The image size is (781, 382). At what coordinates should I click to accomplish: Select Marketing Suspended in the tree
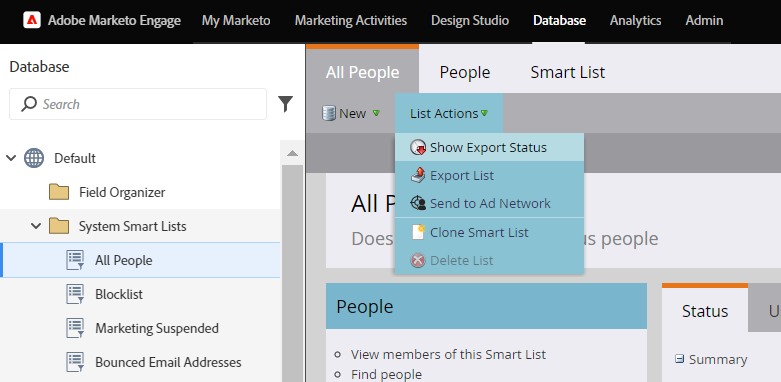(157, 328)
